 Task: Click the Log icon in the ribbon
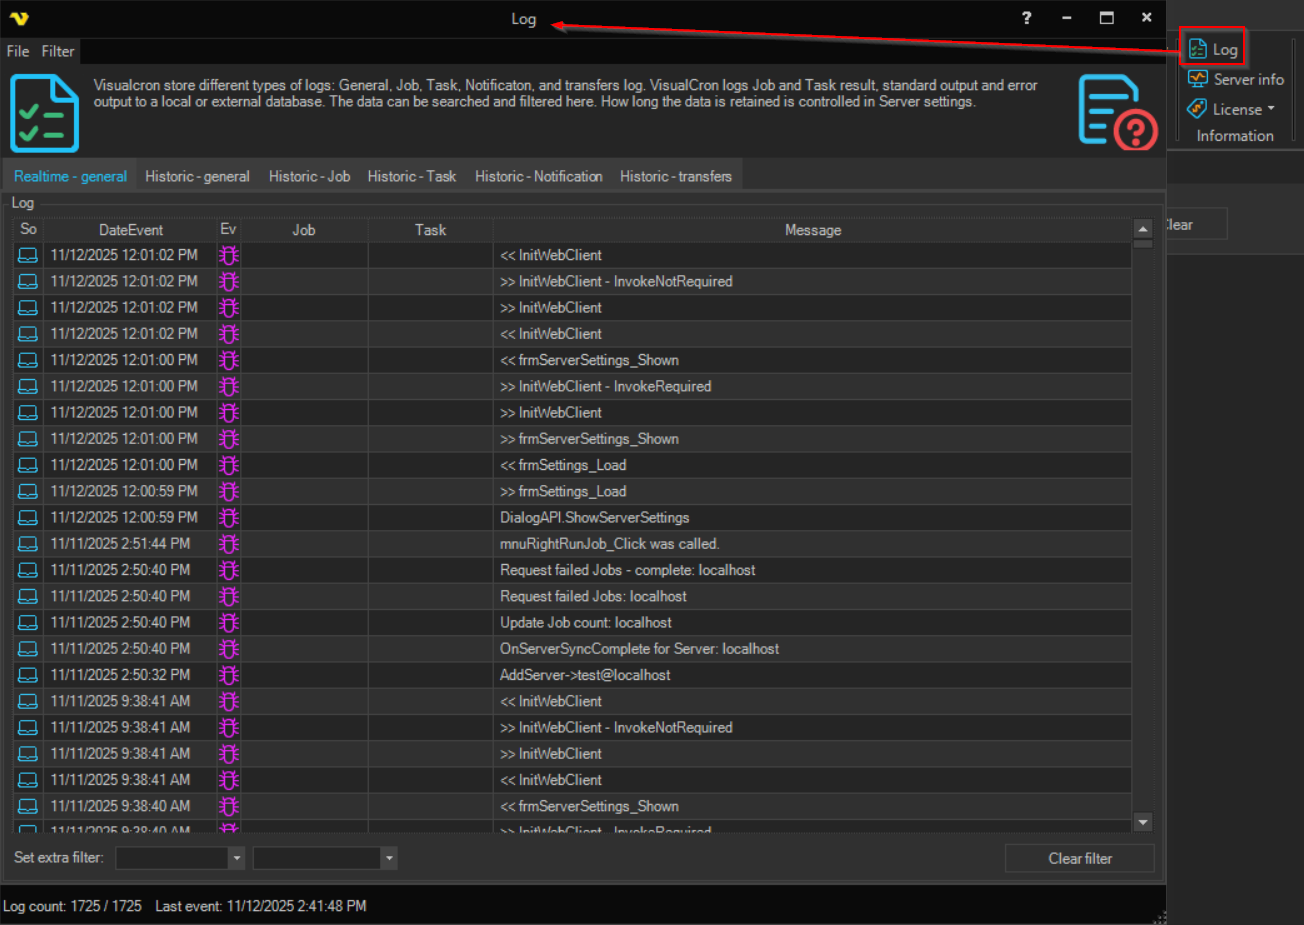(1198, 49)
